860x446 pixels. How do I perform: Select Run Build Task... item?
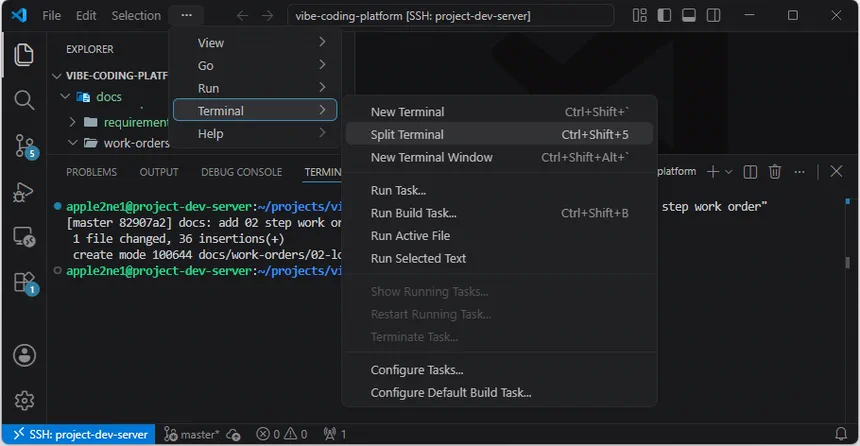pyautogui.click(x=499, y=213)
